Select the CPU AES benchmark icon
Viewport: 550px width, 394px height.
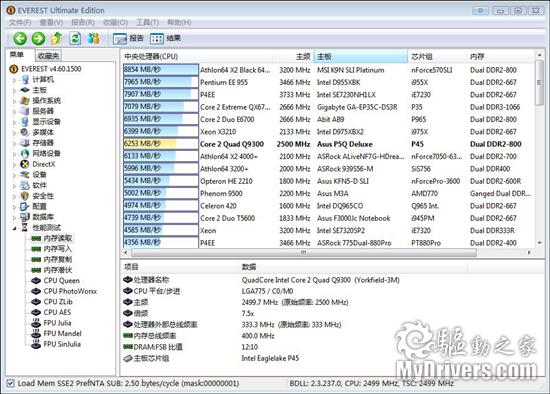36,312
